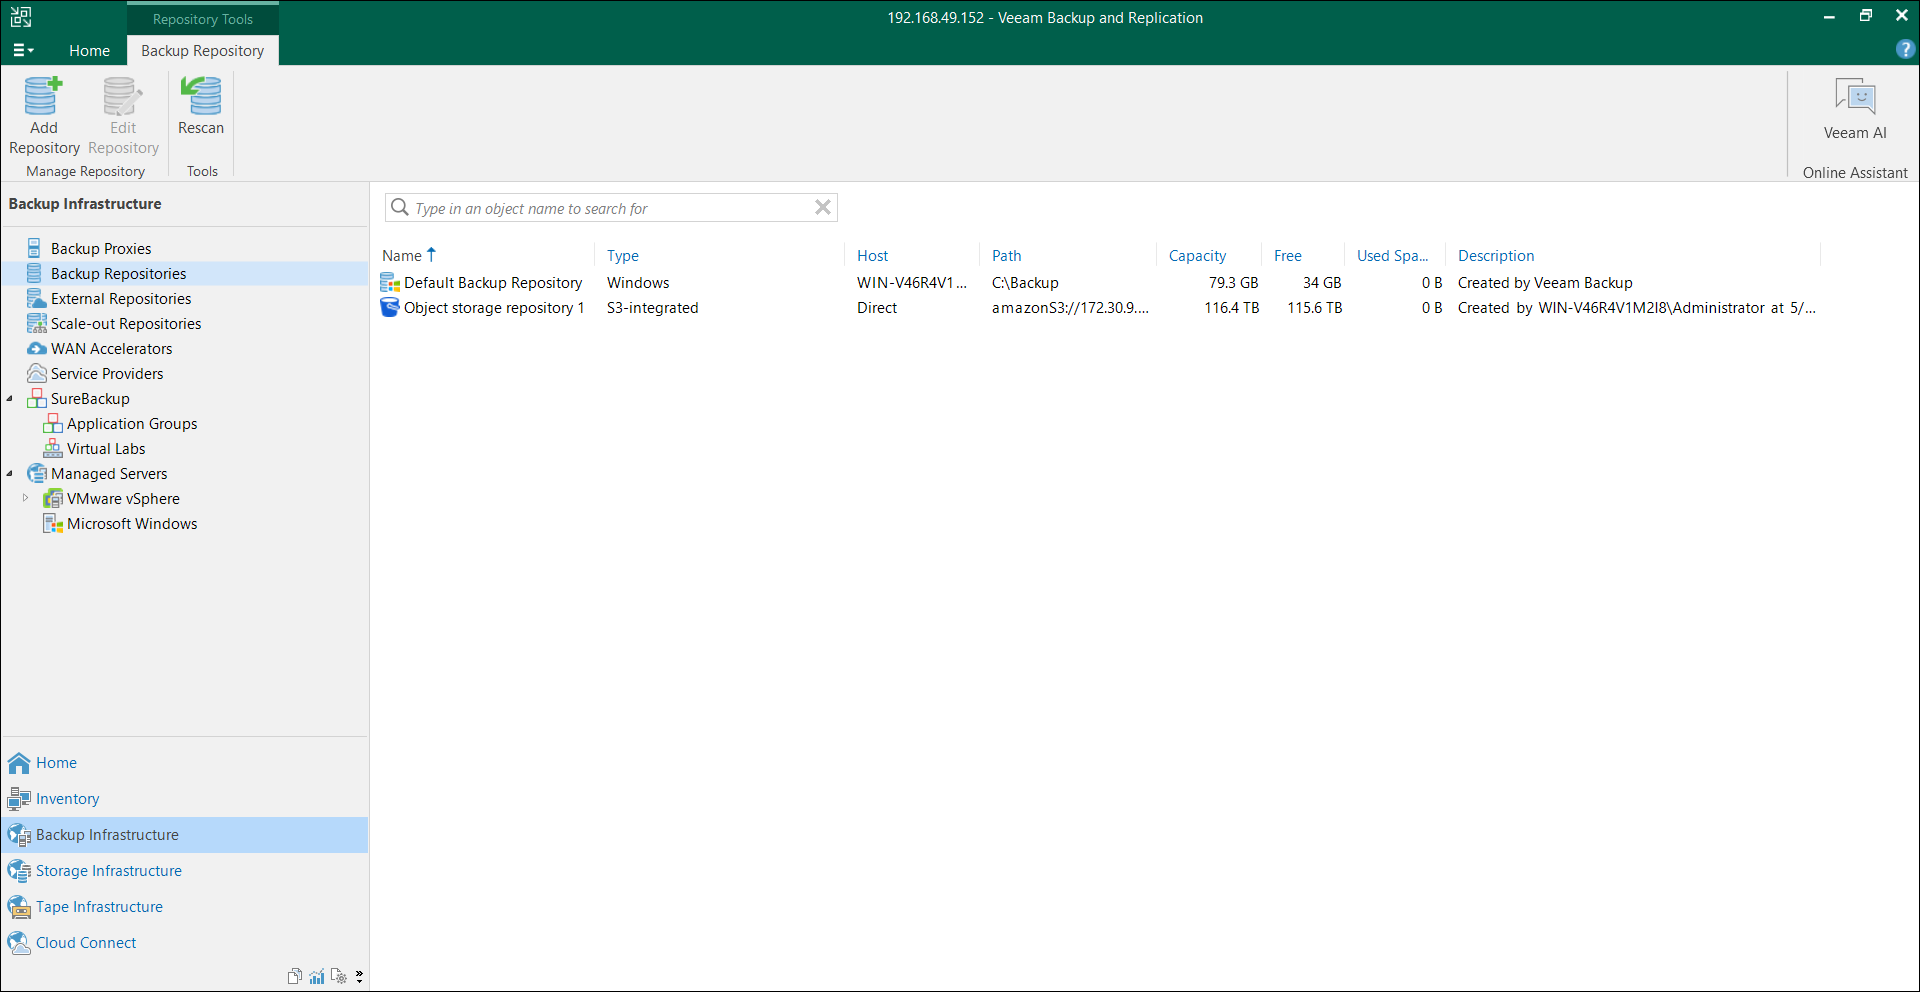Collapse the SureBackup tree node
Viewport: 1920px width, 992px height.
[10, 399]
